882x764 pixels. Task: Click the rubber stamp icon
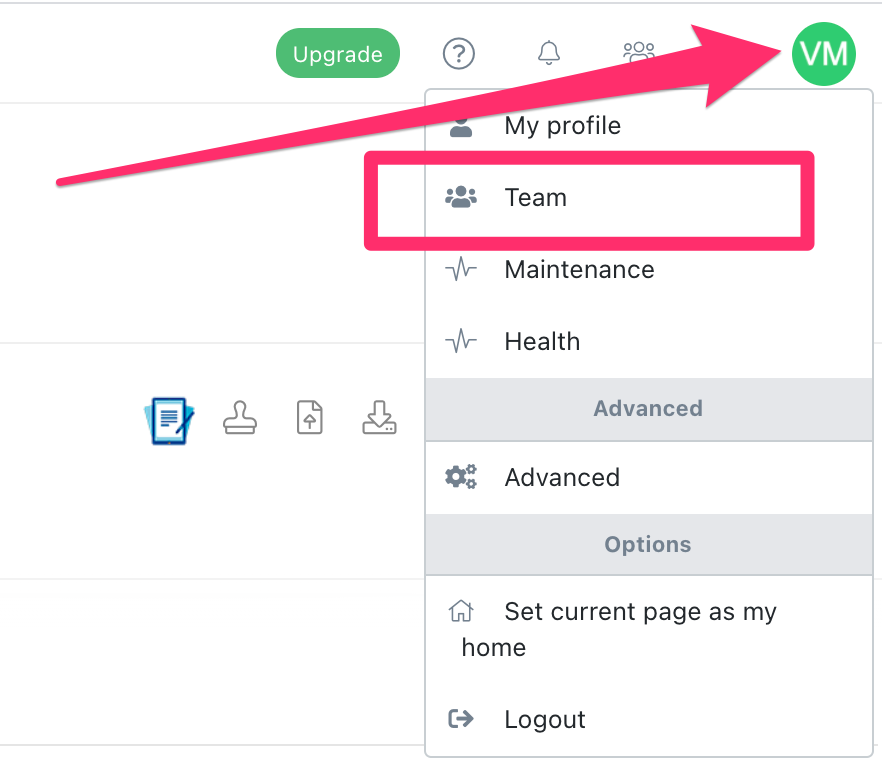(x=239, y=418)
